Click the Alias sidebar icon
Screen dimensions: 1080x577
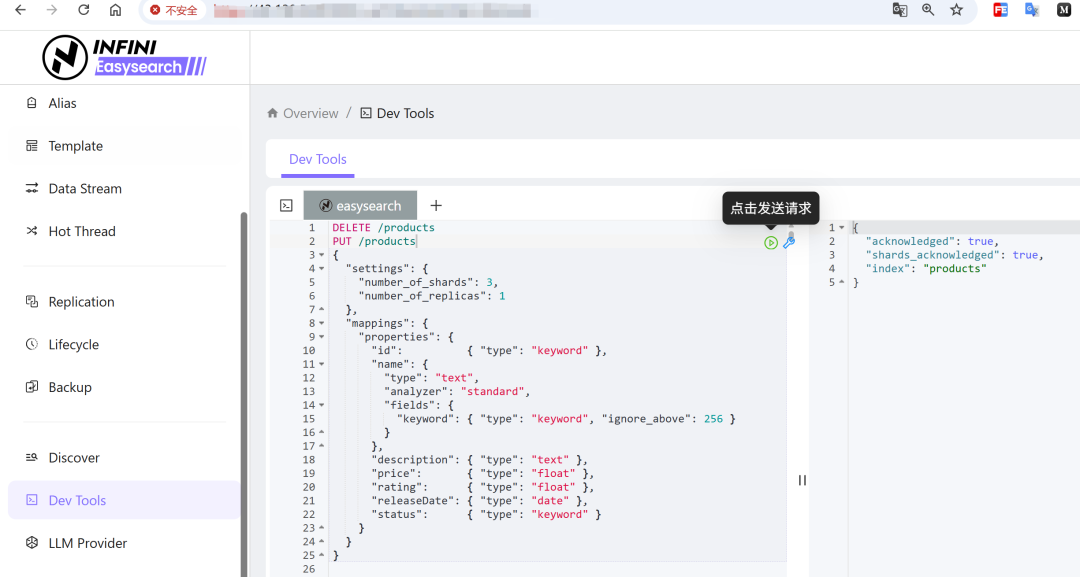32,103
